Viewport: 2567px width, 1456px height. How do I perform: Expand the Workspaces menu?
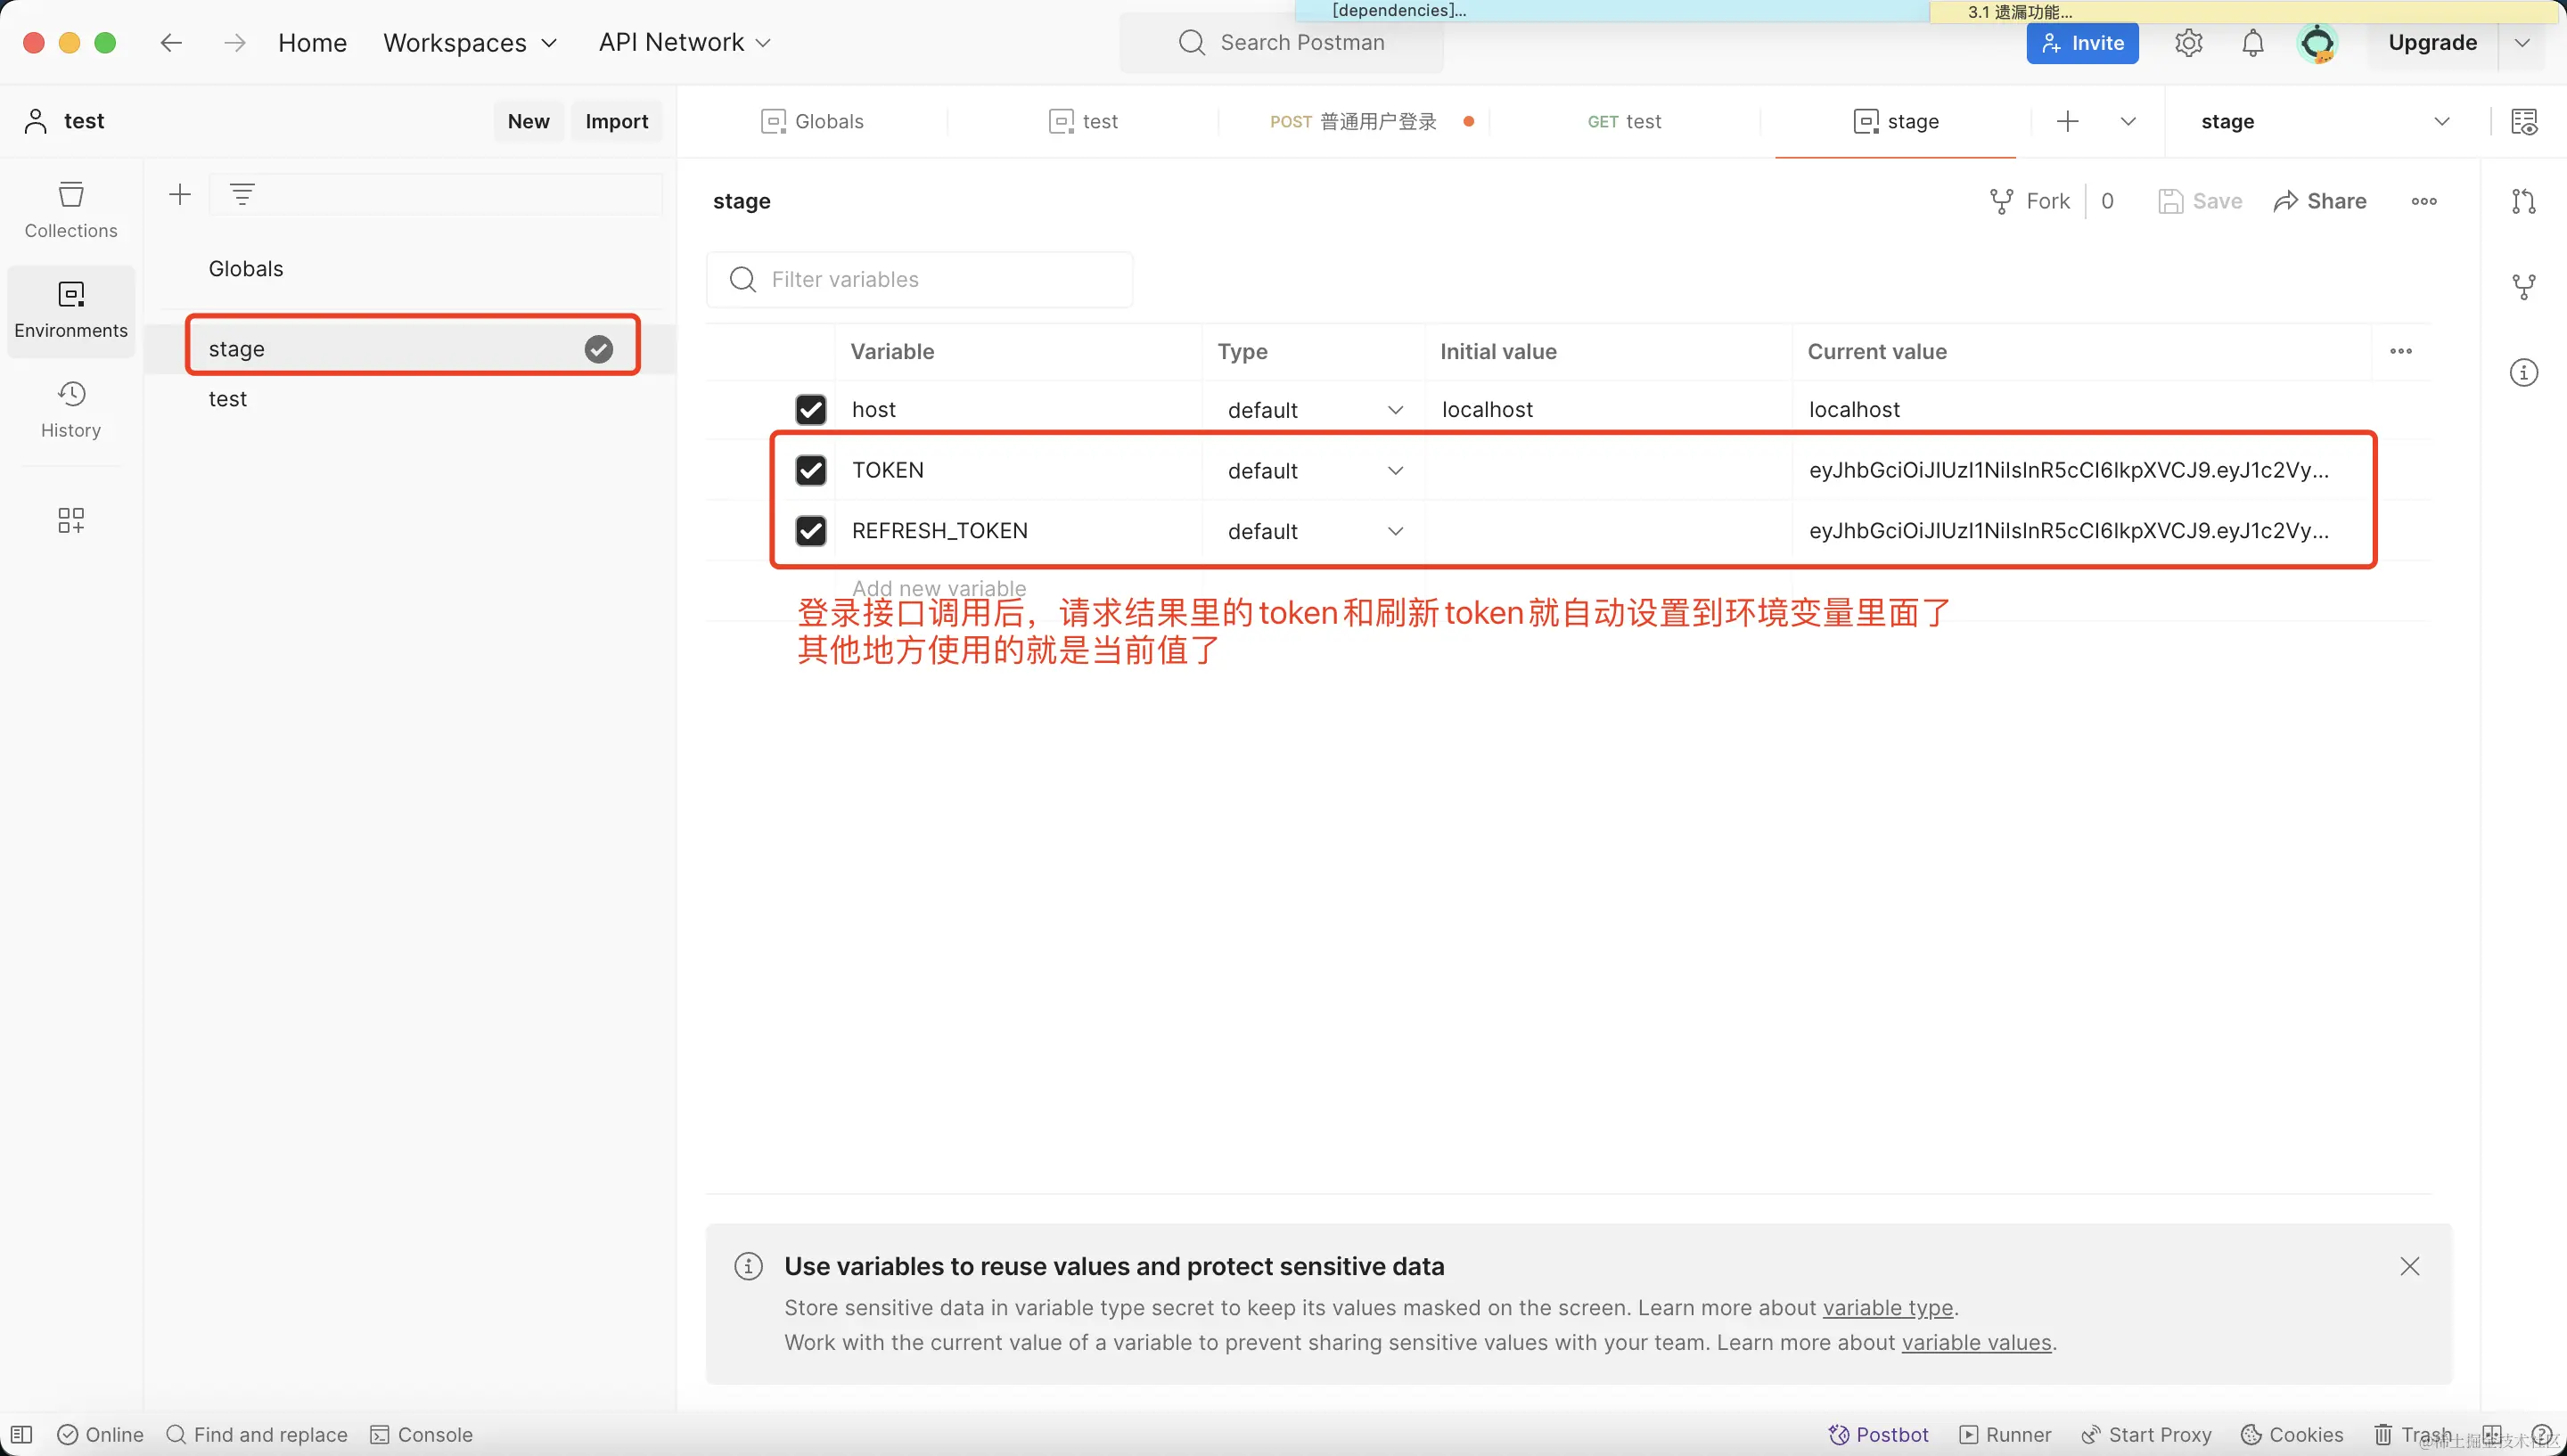click(x=469, y=43)
